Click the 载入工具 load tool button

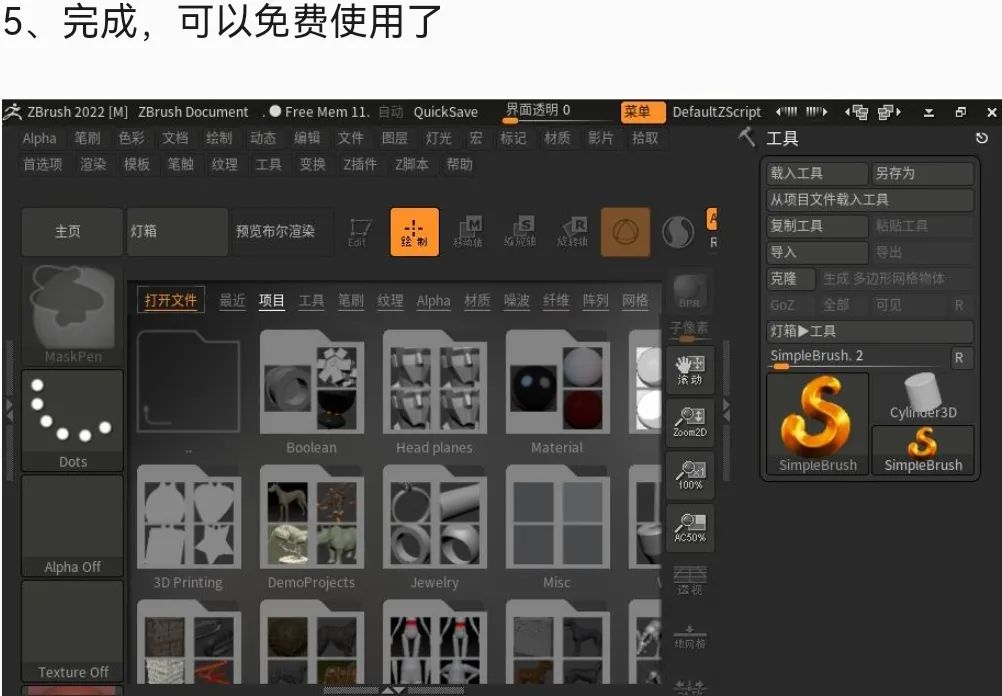pos(817,173)
